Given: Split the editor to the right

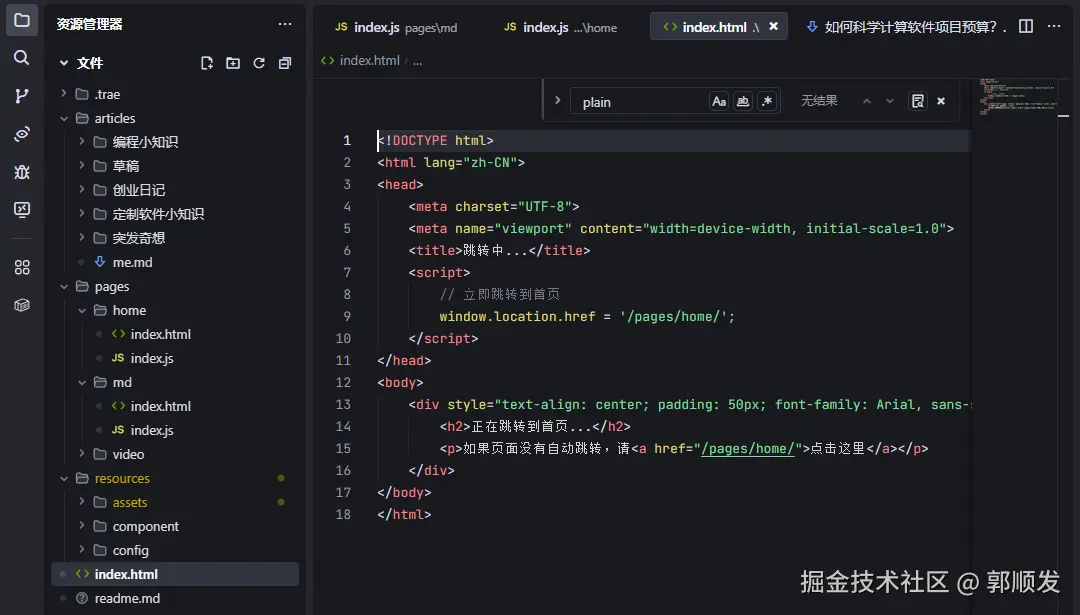Looking at the screenshot, I should pos(1026,26).
